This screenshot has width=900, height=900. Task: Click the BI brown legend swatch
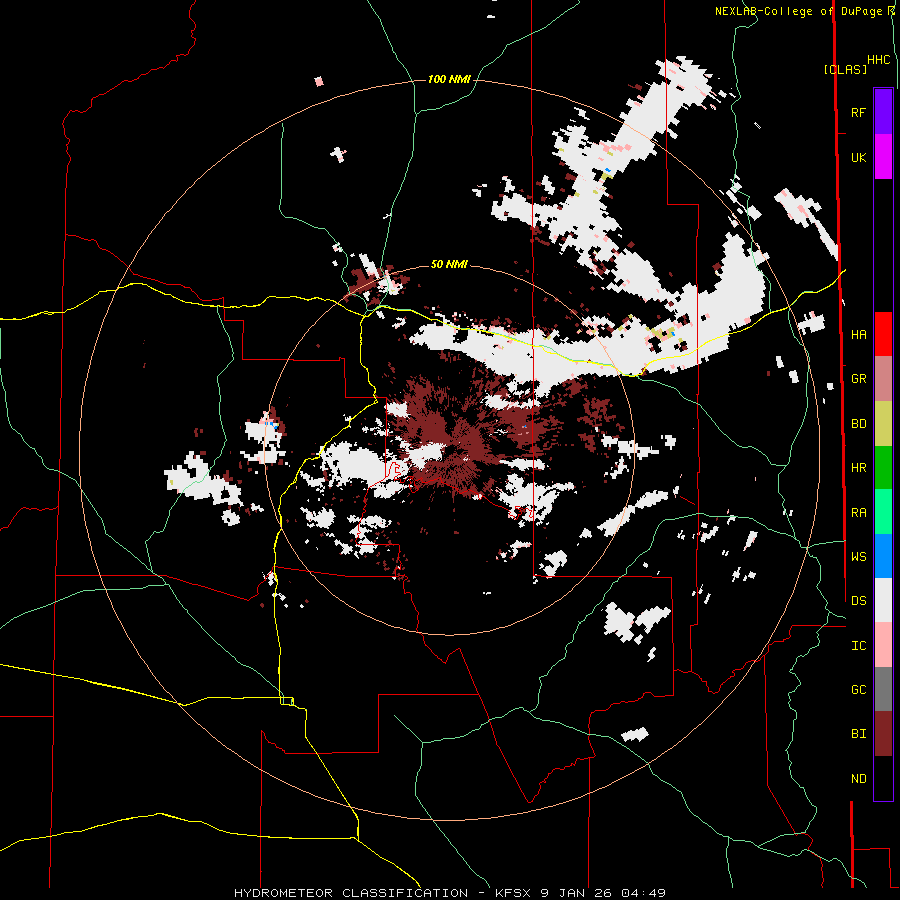pyautogui.click(x=883, y=734)
